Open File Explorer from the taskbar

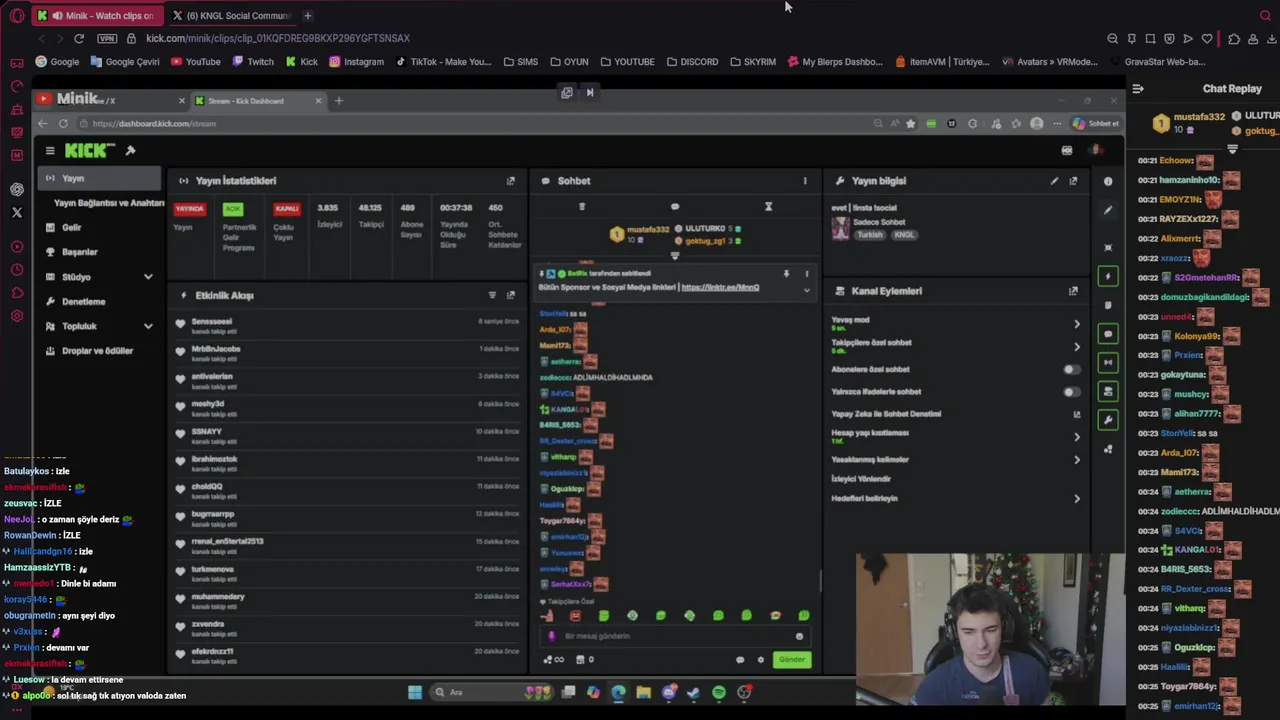tap(643, 692)
